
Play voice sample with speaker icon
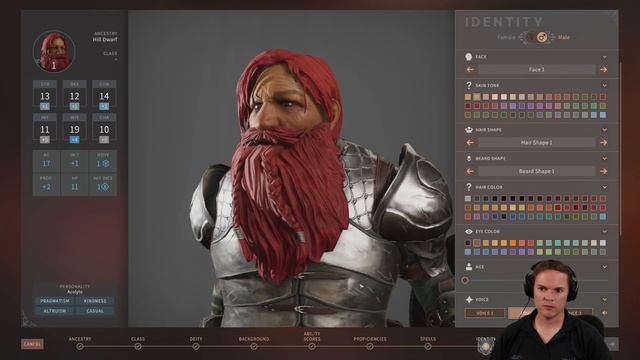[604, 313]
